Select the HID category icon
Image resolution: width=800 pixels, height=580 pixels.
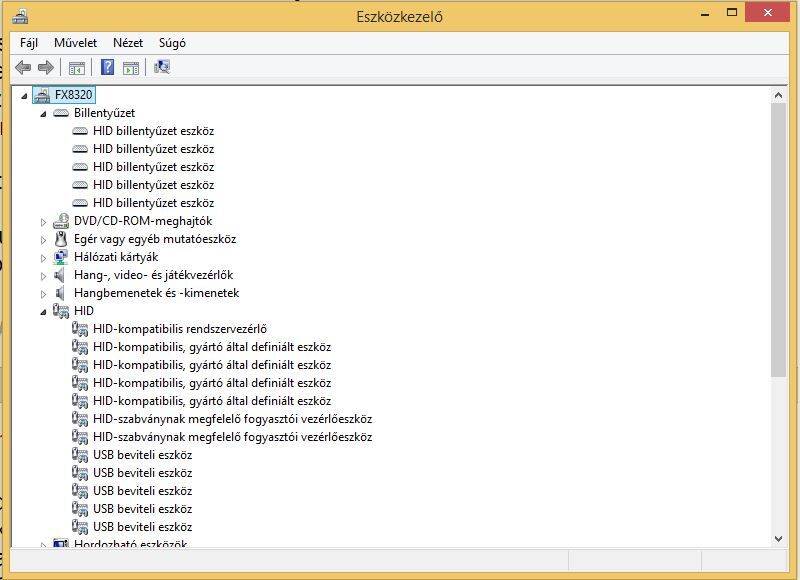tap(61, 311)
